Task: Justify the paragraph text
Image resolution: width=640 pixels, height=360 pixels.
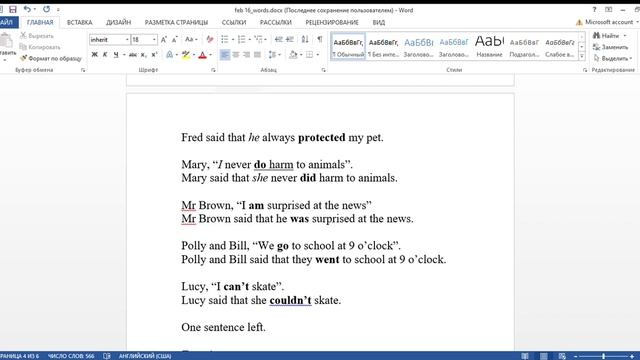Action: (257, 55)
